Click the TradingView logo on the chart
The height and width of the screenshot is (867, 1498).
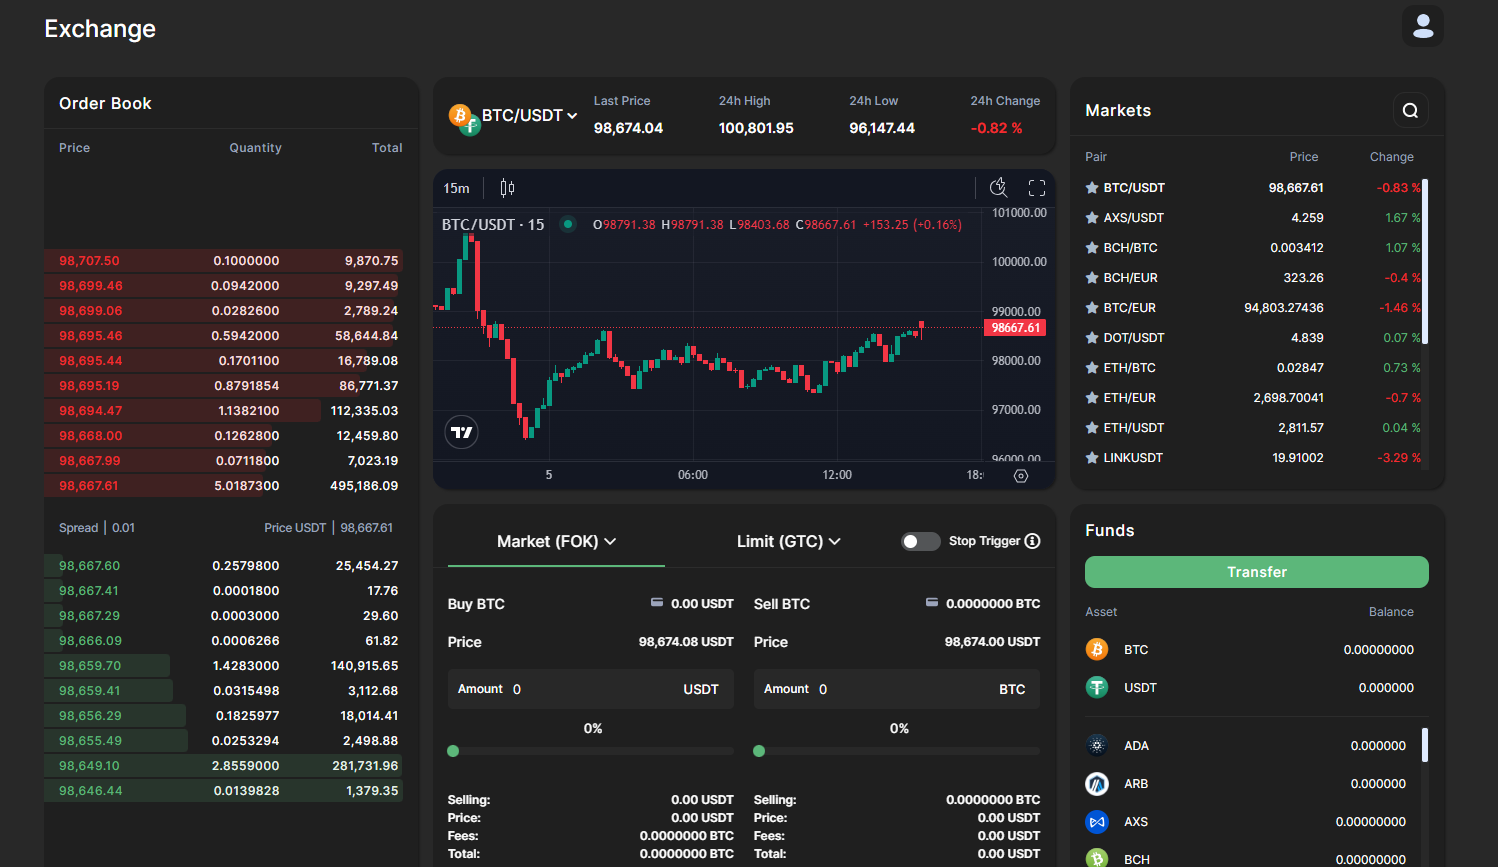461,431
